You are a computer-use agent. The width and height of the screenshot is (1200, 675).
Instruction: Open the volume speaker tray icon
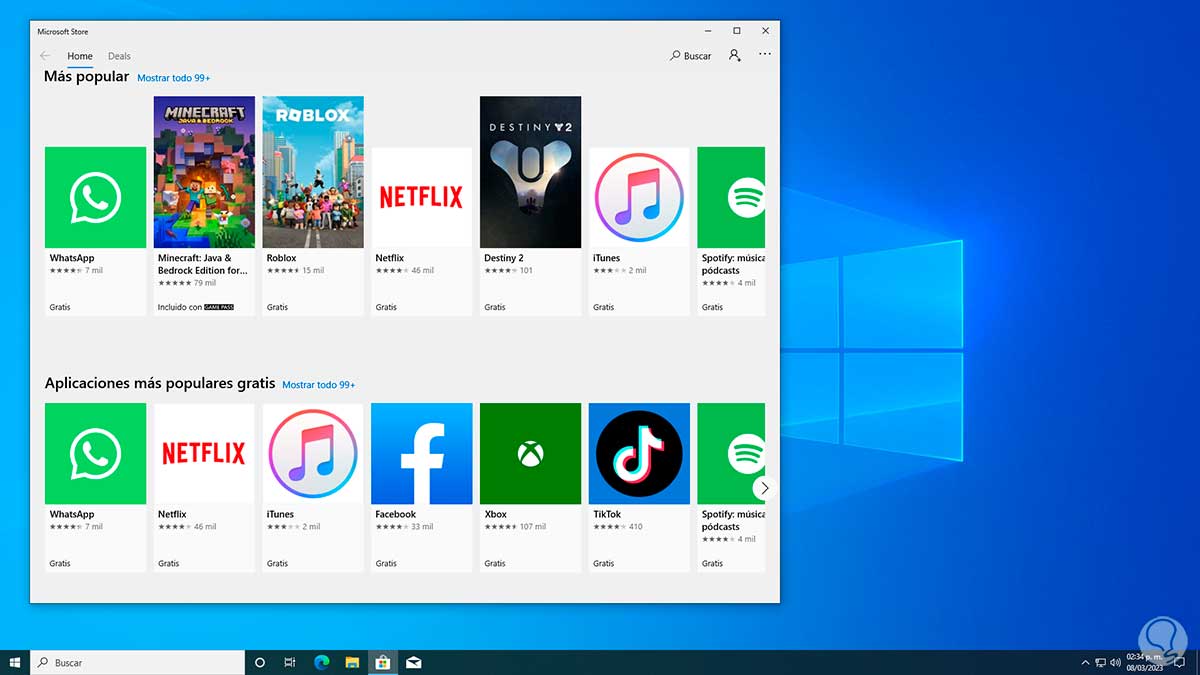point(1115,662)
